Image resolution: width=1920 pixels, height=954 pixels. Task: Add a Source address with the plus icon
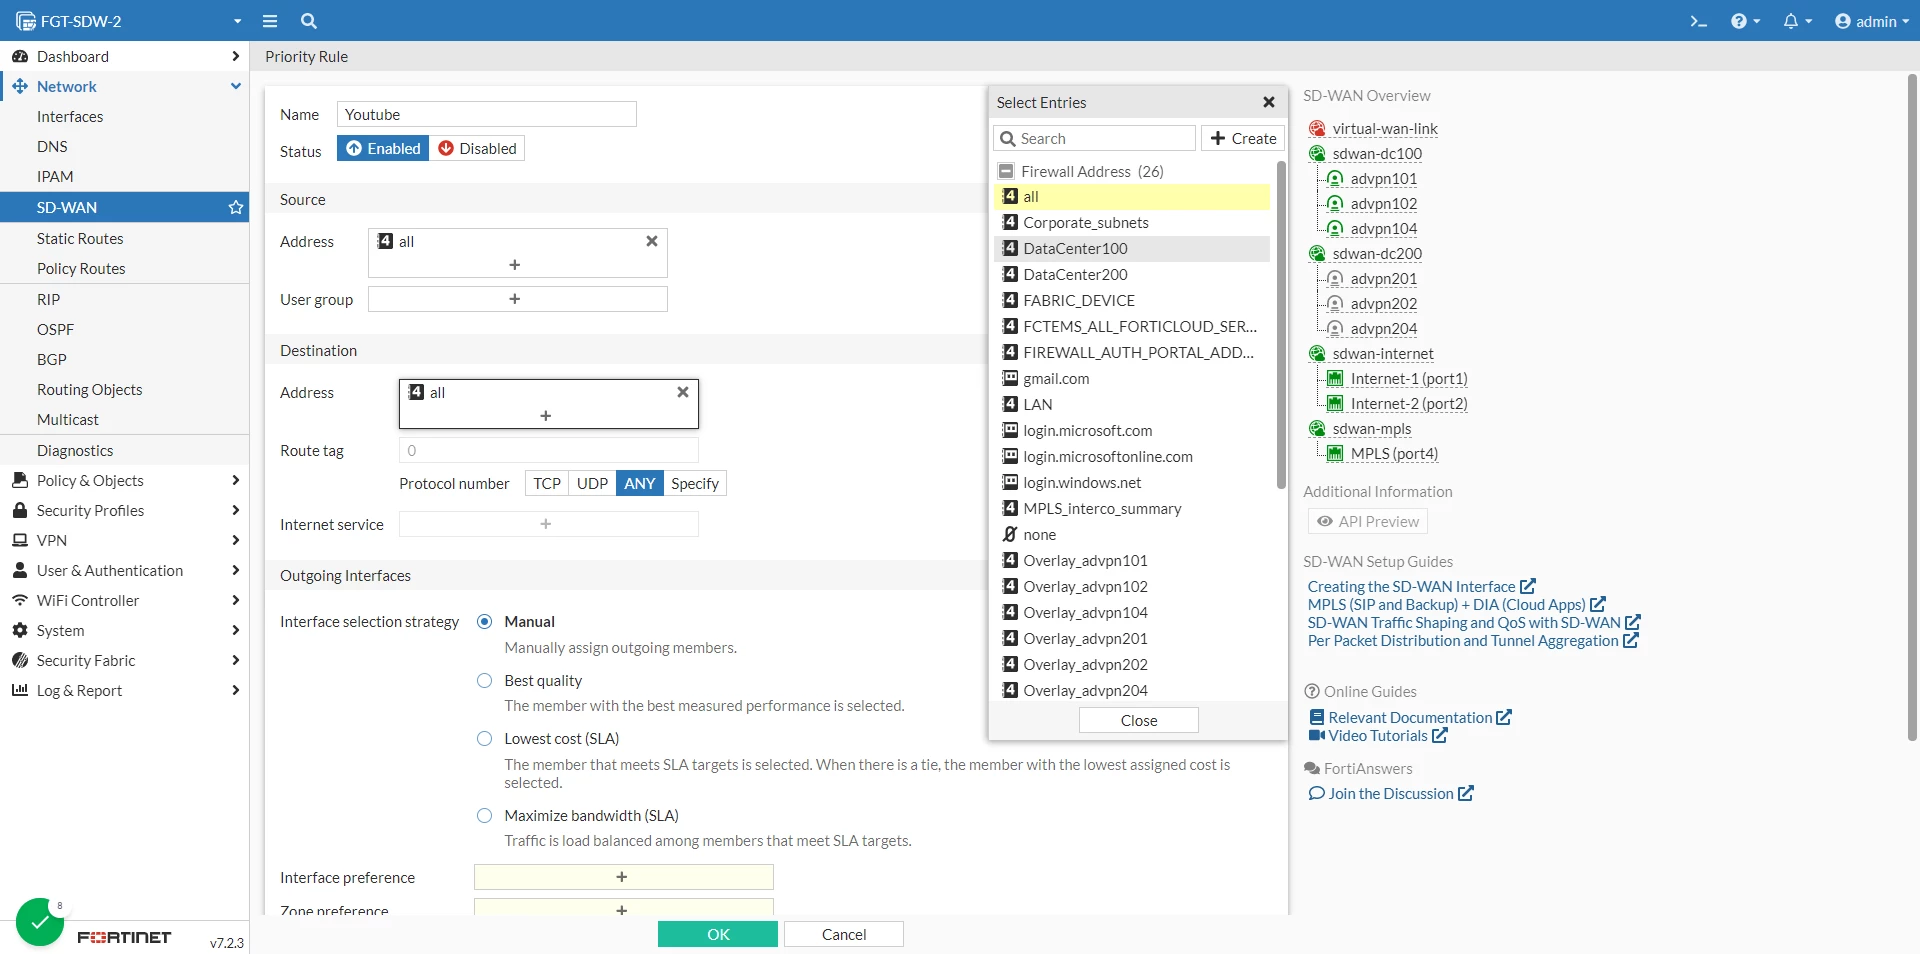515,265
